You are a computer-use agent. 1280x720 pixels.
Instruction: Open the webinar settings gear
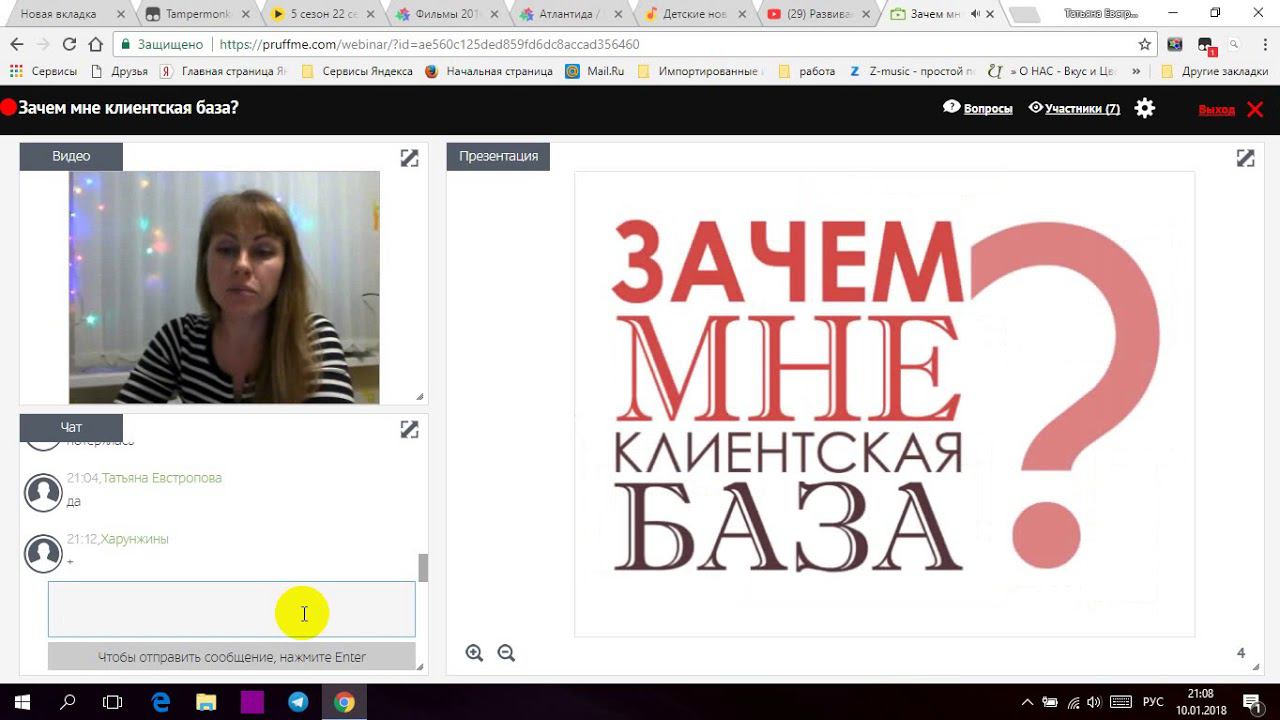tap(1145, 108)
